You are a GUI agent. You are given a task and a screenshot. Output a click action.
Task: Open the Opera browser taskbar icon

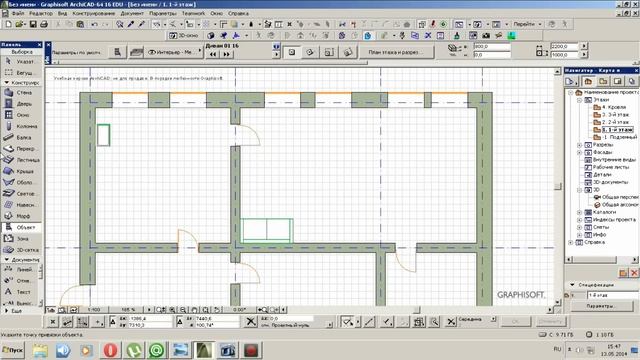coord(111,350)
